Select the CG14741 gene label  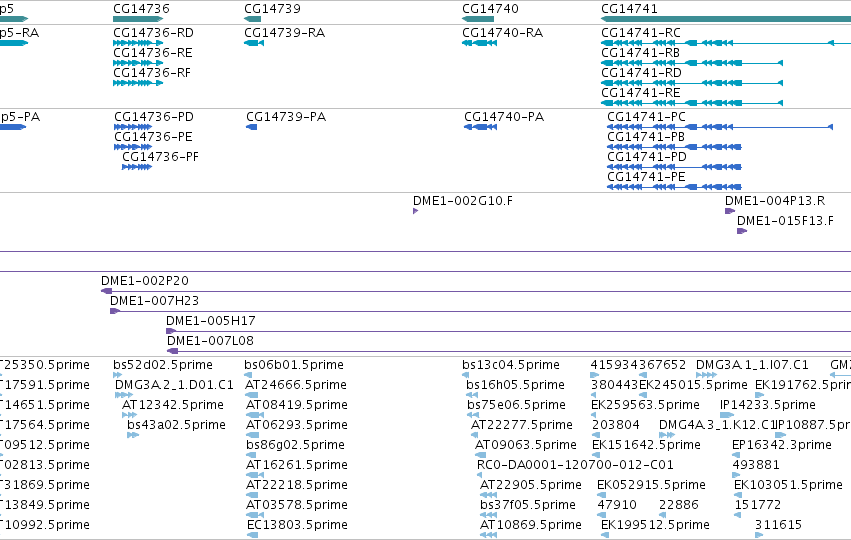click(x=629, y=9)
